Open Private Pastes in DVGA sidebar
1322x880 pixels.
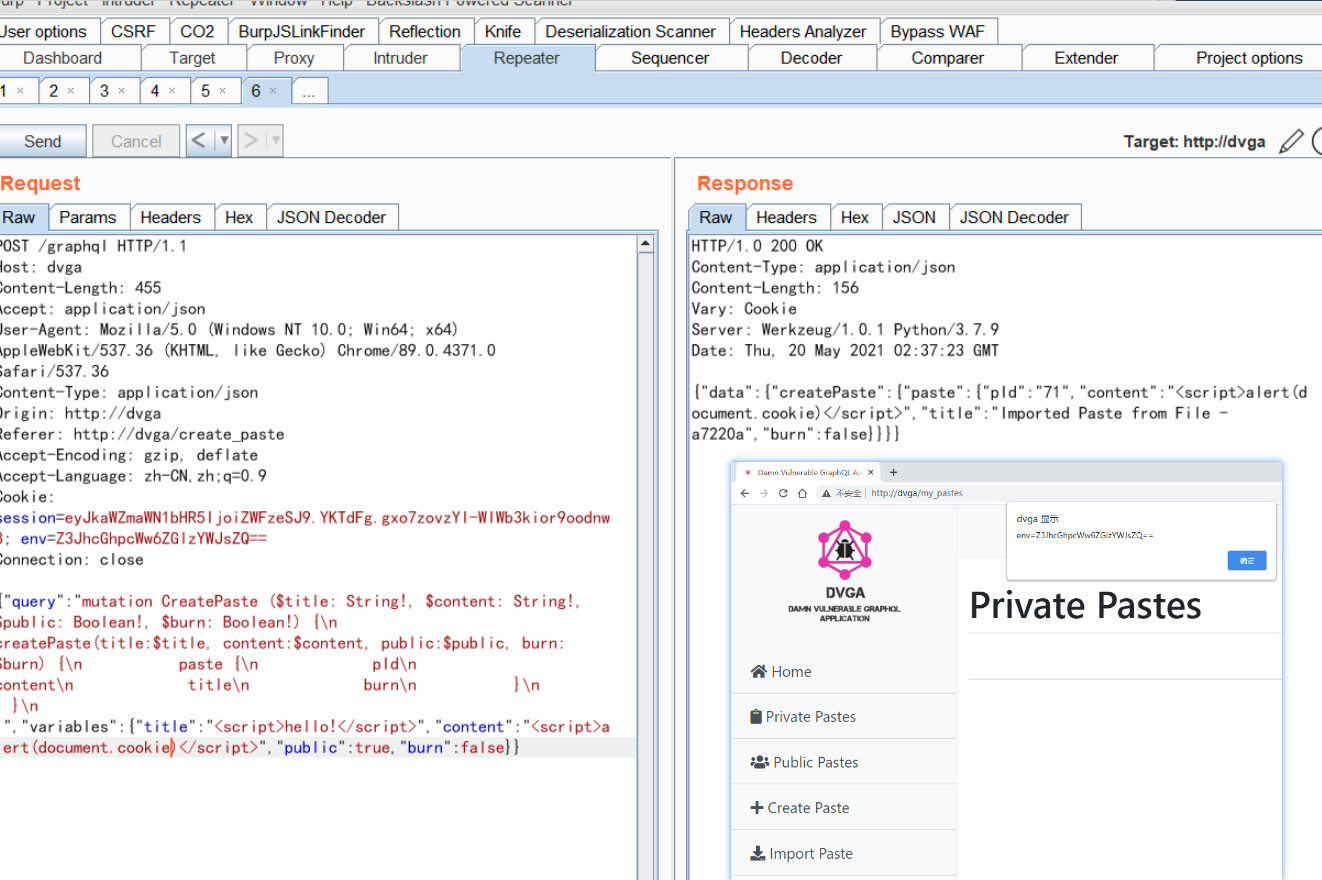[803, 717]
